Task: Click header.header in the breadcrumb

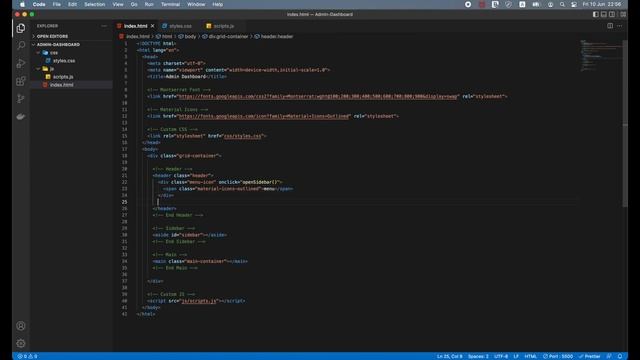Action: [x=277, y=36]
